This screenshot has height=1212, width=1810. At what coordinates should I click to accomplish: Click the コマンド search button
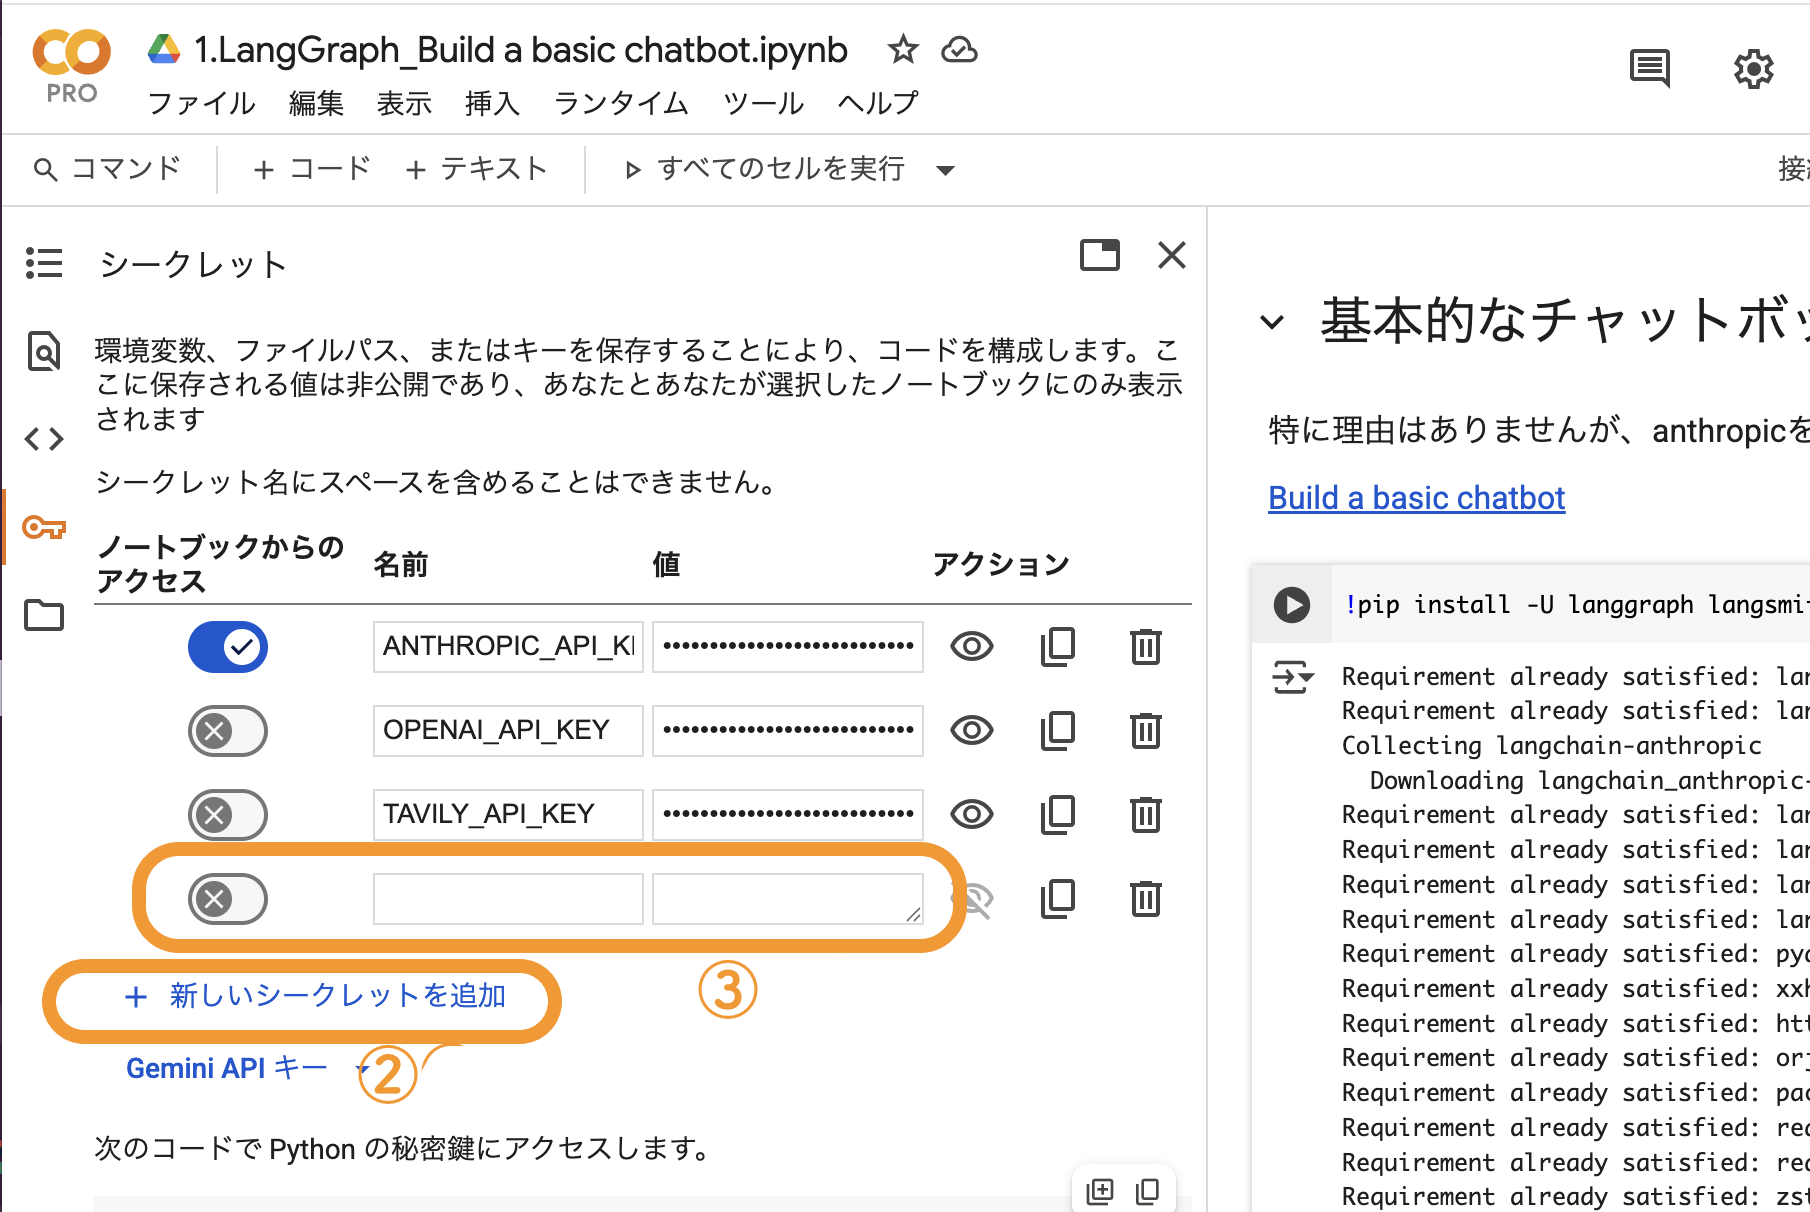107,168
